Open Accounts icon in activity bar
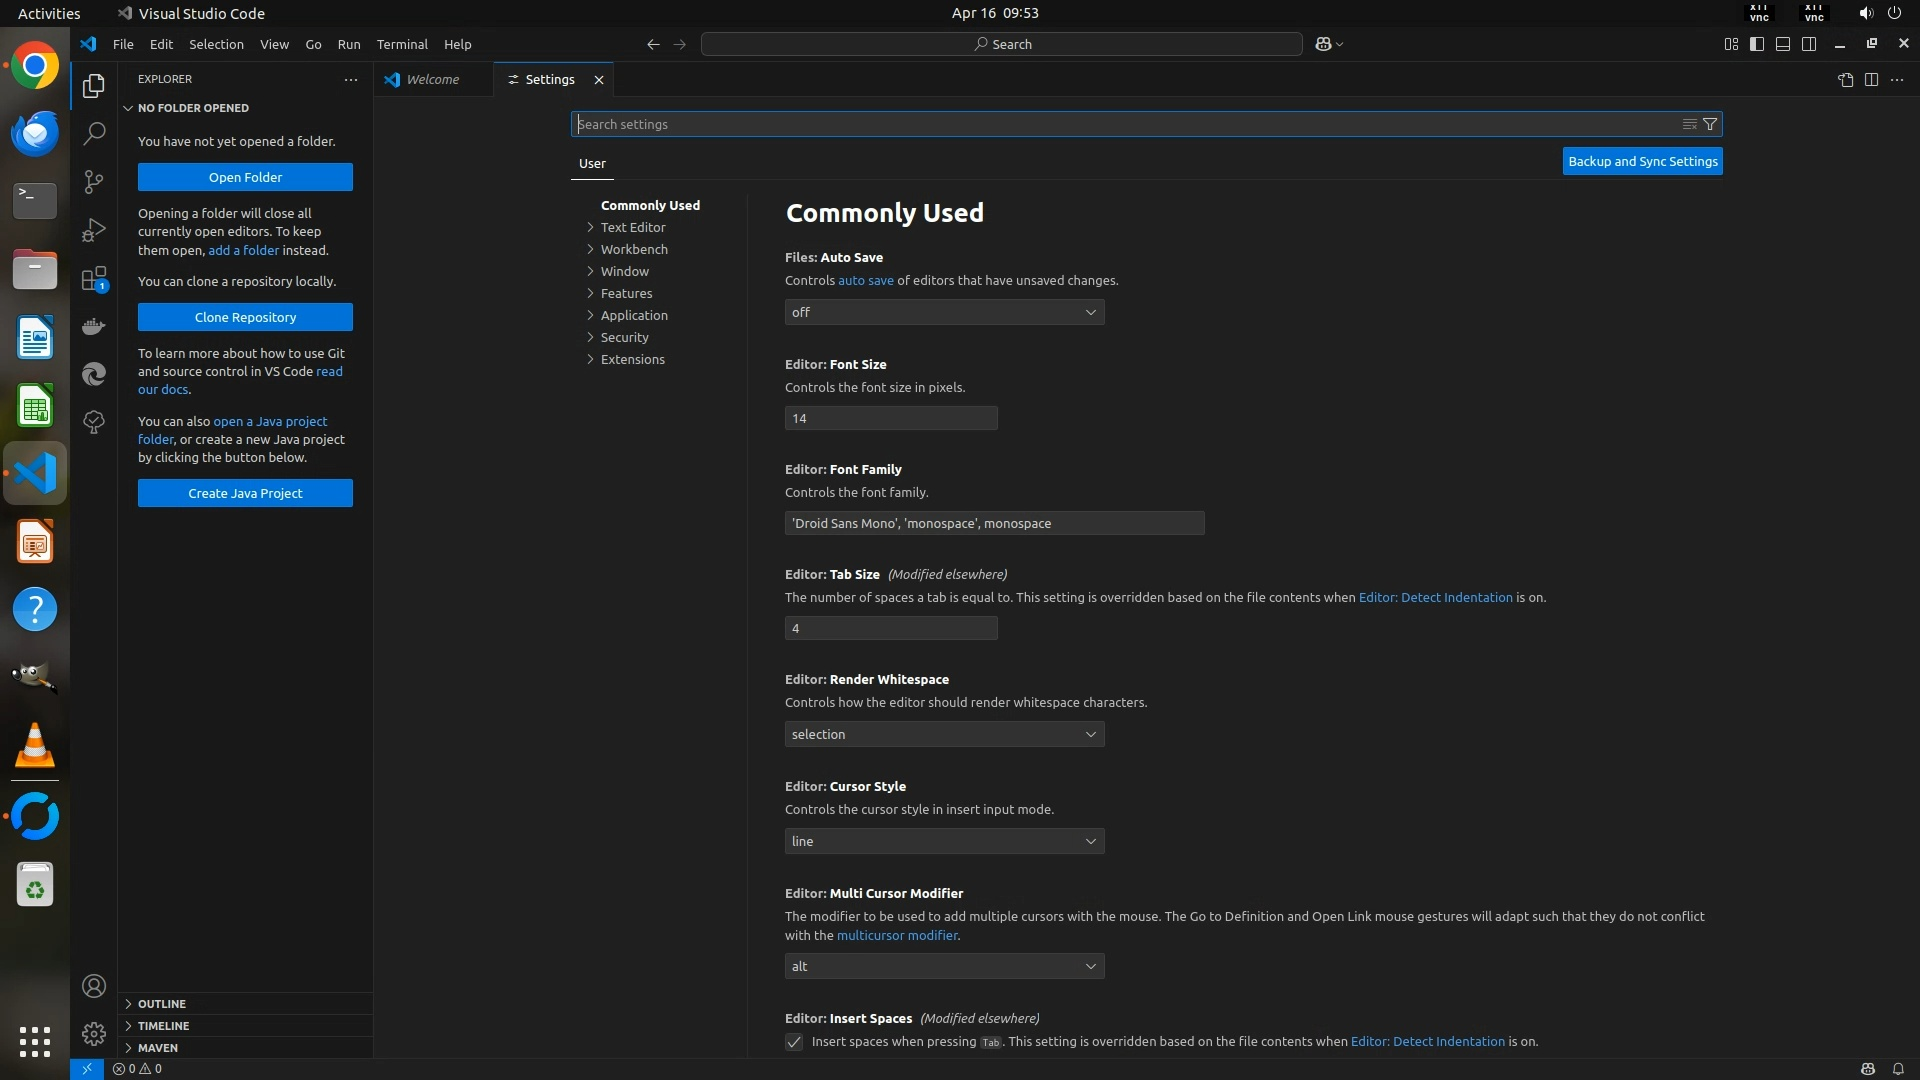Viewport: 1920px width, 1080px height. click(94, 986)
